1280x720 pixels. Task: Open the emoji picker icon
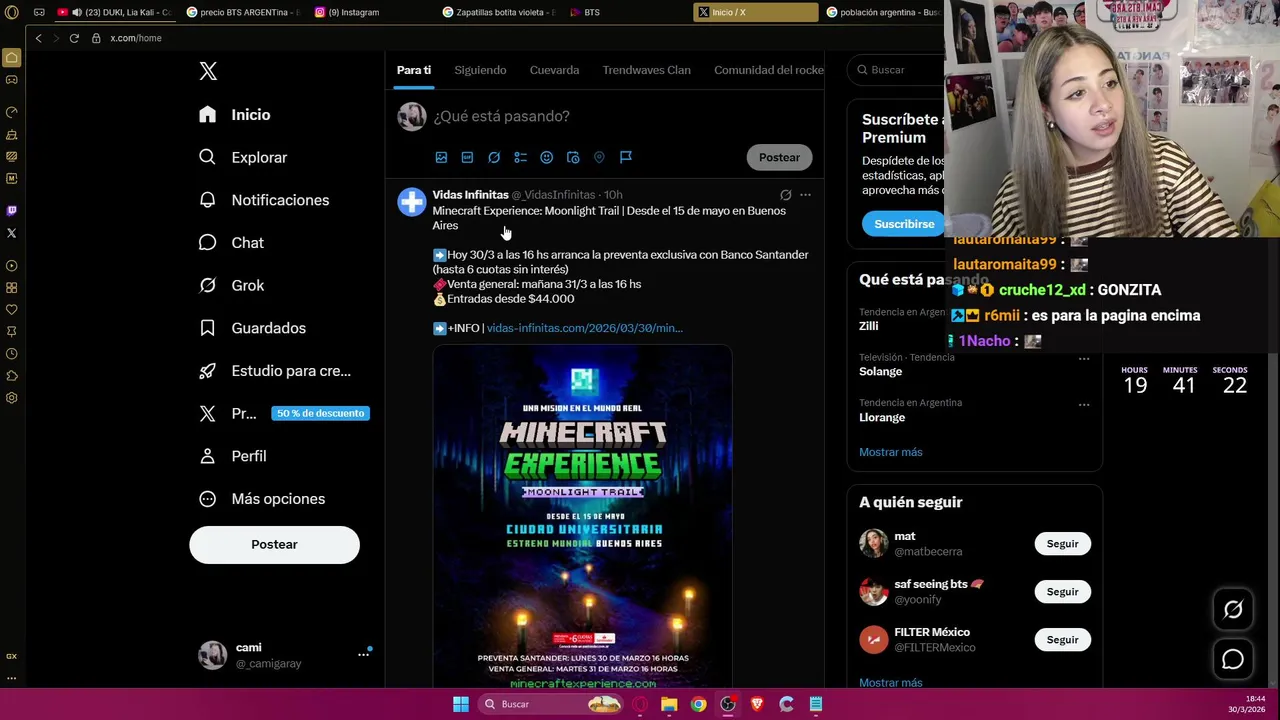point(546,157)
